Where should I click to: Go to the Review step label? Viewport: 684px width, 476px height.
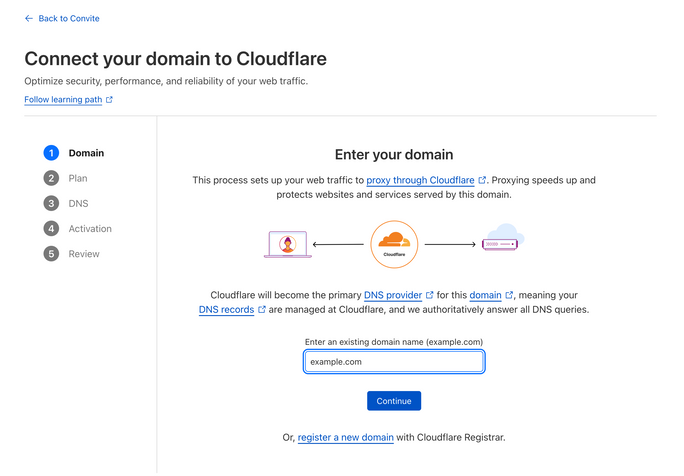click(84, 254)
